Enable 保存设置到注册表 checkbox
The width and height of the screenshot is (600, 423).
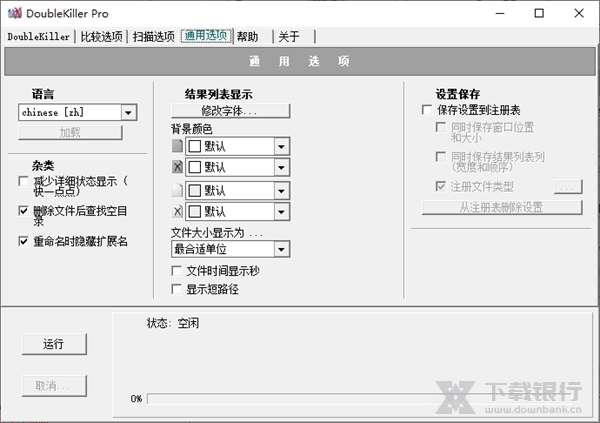428,109
